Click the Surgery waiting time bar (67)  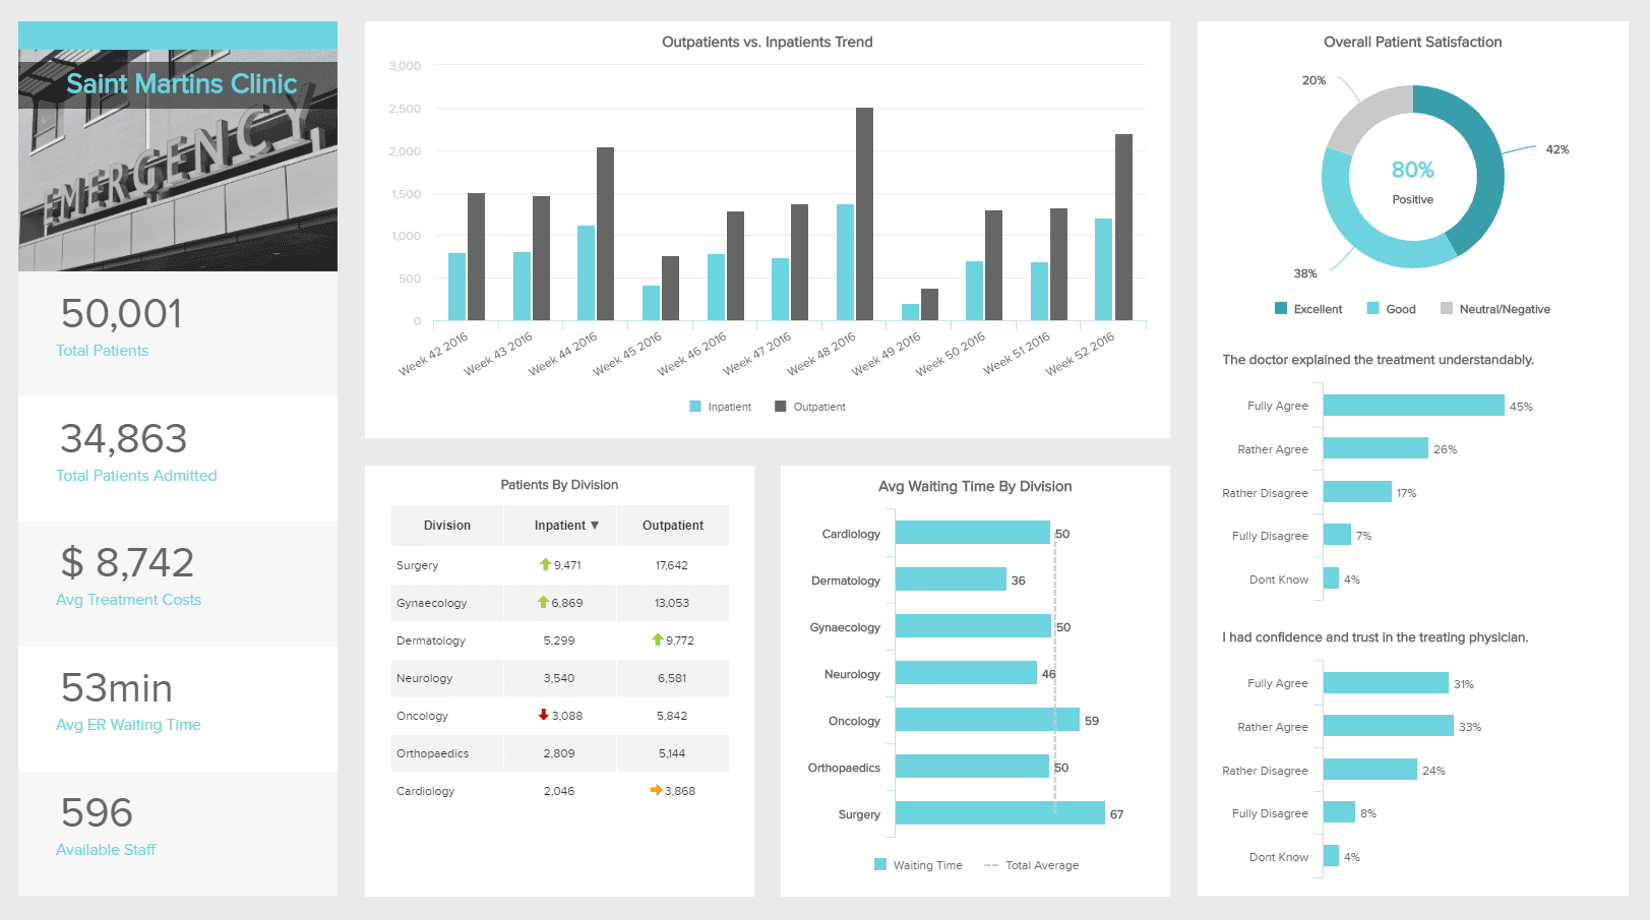point(1000,814)
